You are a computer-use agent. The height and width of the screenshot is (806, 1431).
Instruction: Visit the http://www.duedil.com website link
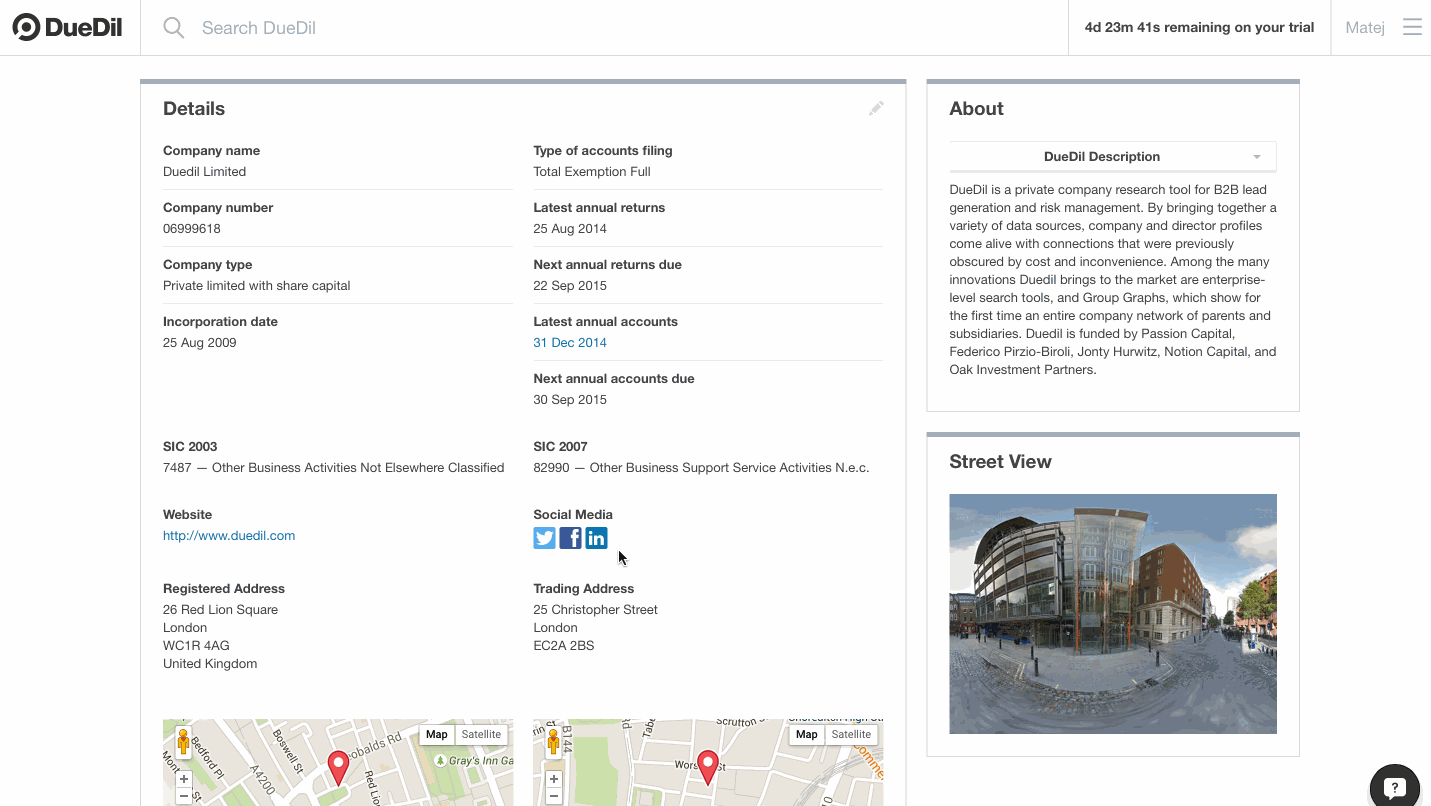click(x=229, y=536)
